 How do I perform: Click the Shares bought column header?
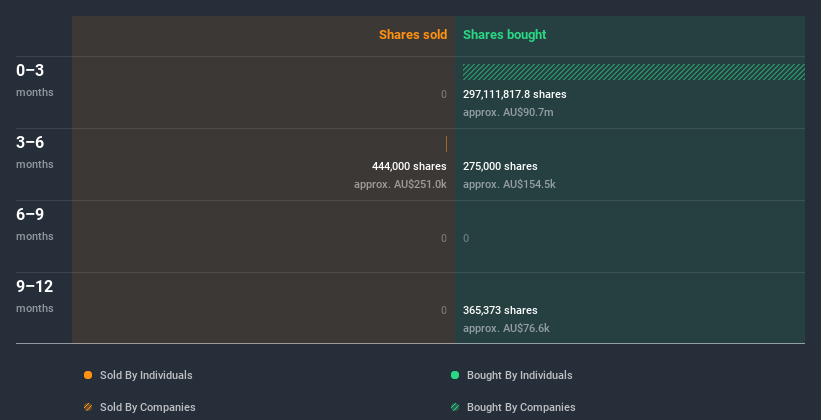pos(504,35)
